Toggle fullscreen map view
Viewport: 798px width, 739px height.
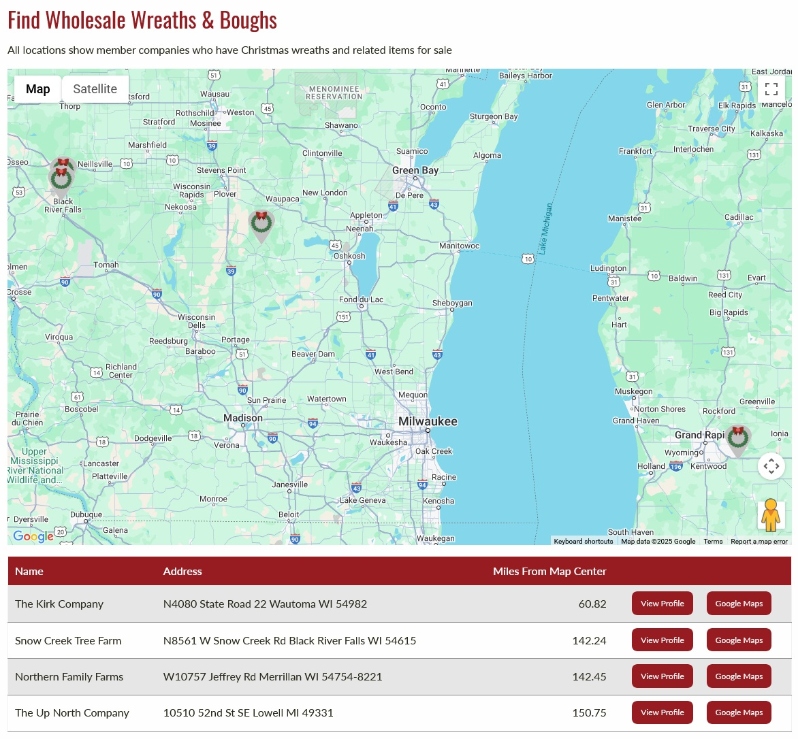[771, 88]
